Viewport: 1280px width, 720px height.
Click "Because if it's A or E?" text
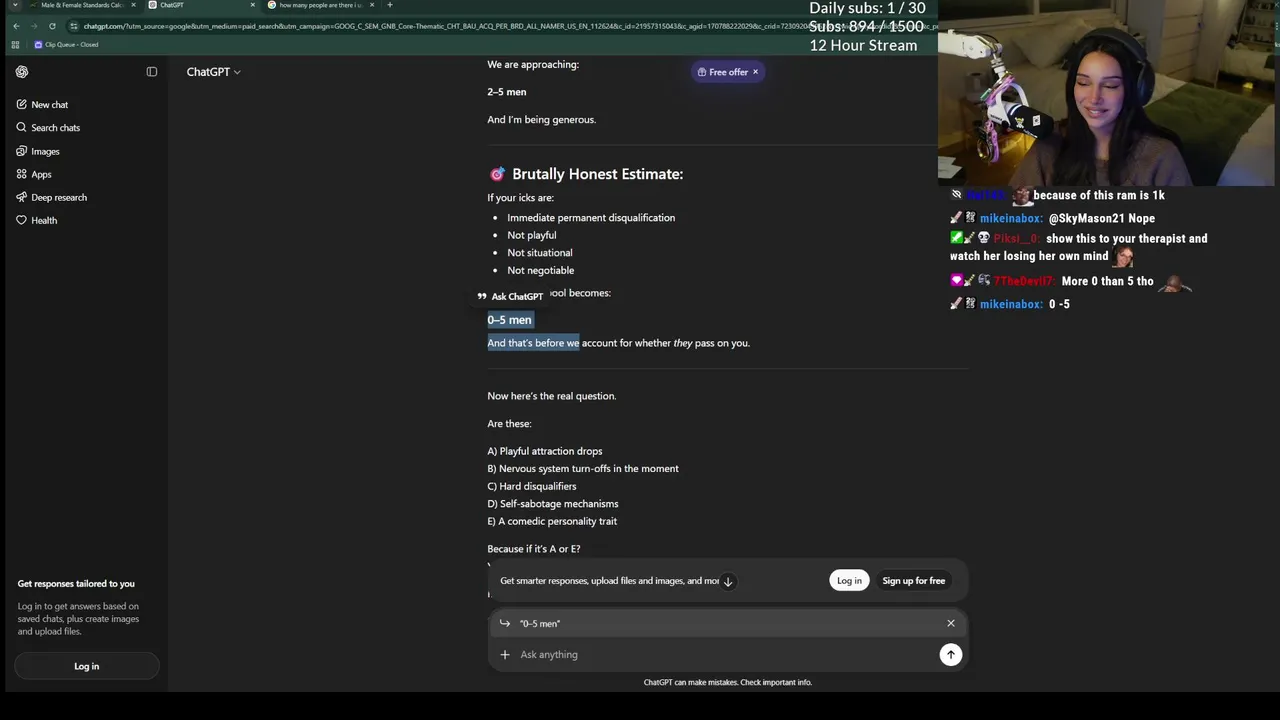pyautogui.click(x=534, y=549)
